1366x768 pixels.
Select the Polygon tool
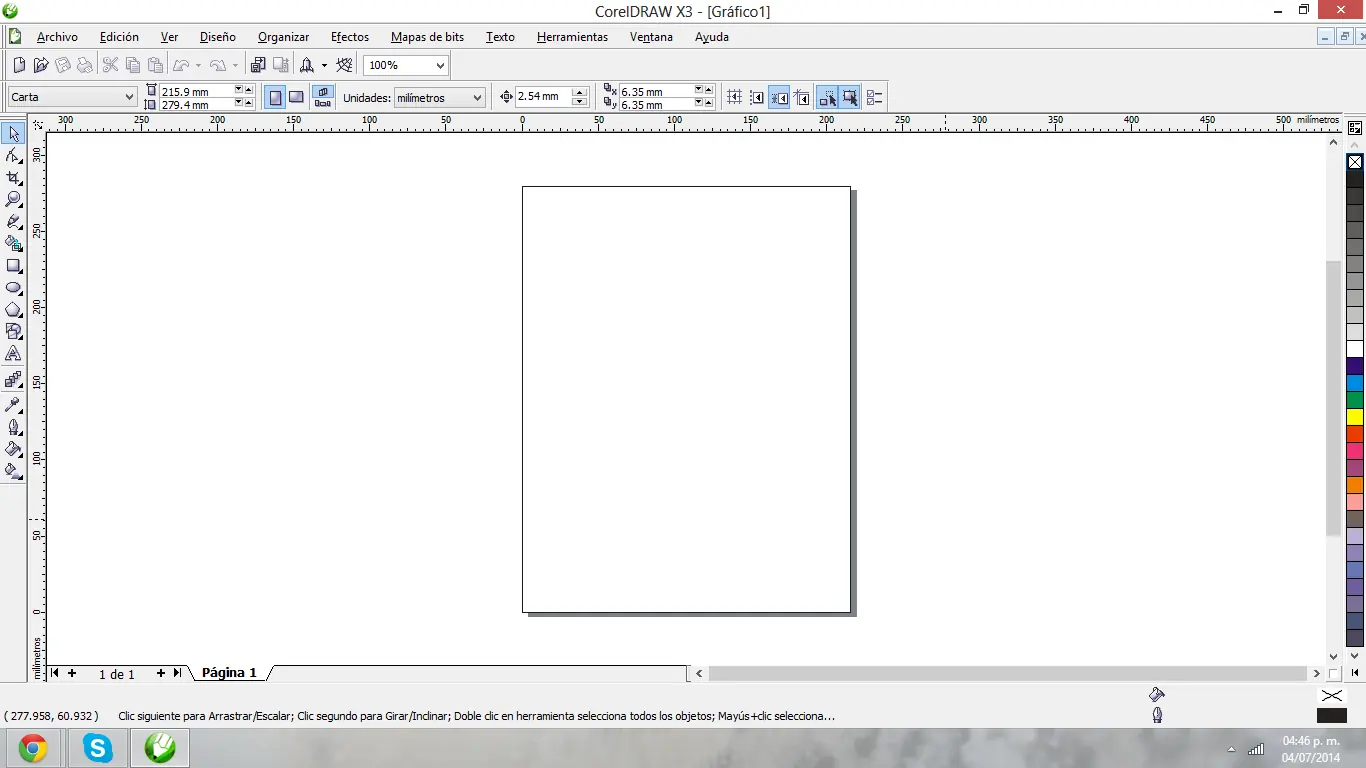[13, 310]
